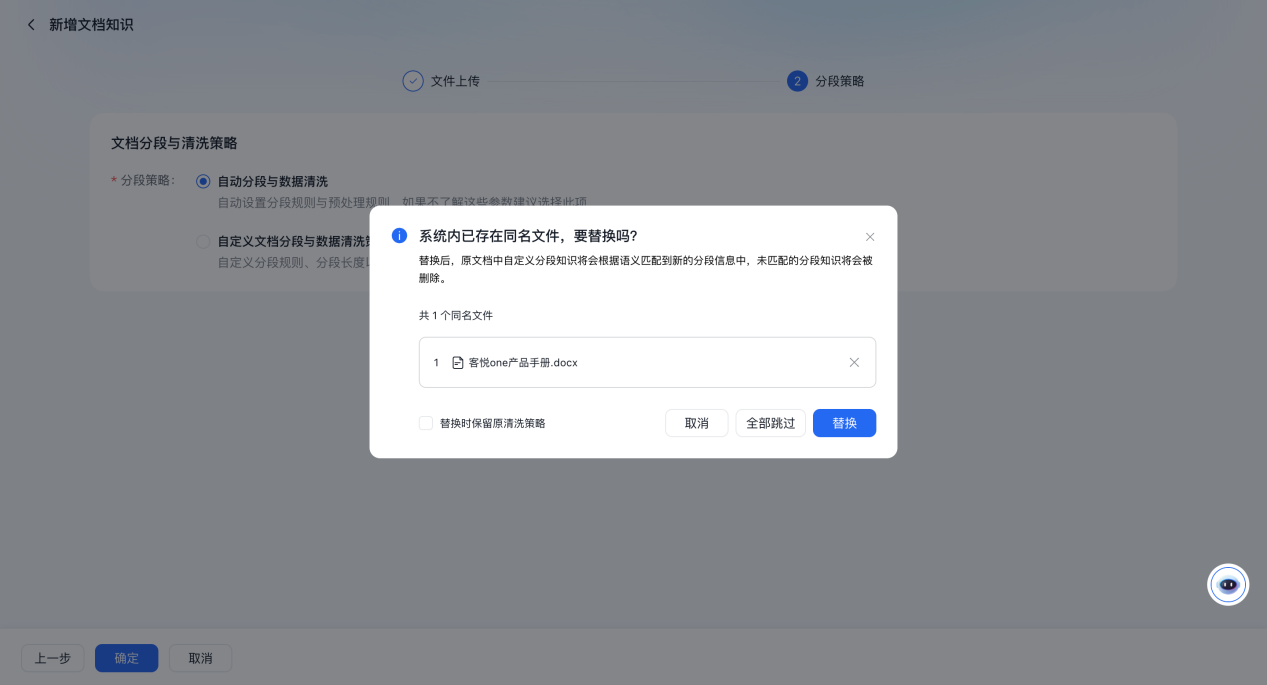Viewport: 1267px width, 685px height.
Task: Click the checkmark circle icon for step one
Action: (x=413, y=81)
